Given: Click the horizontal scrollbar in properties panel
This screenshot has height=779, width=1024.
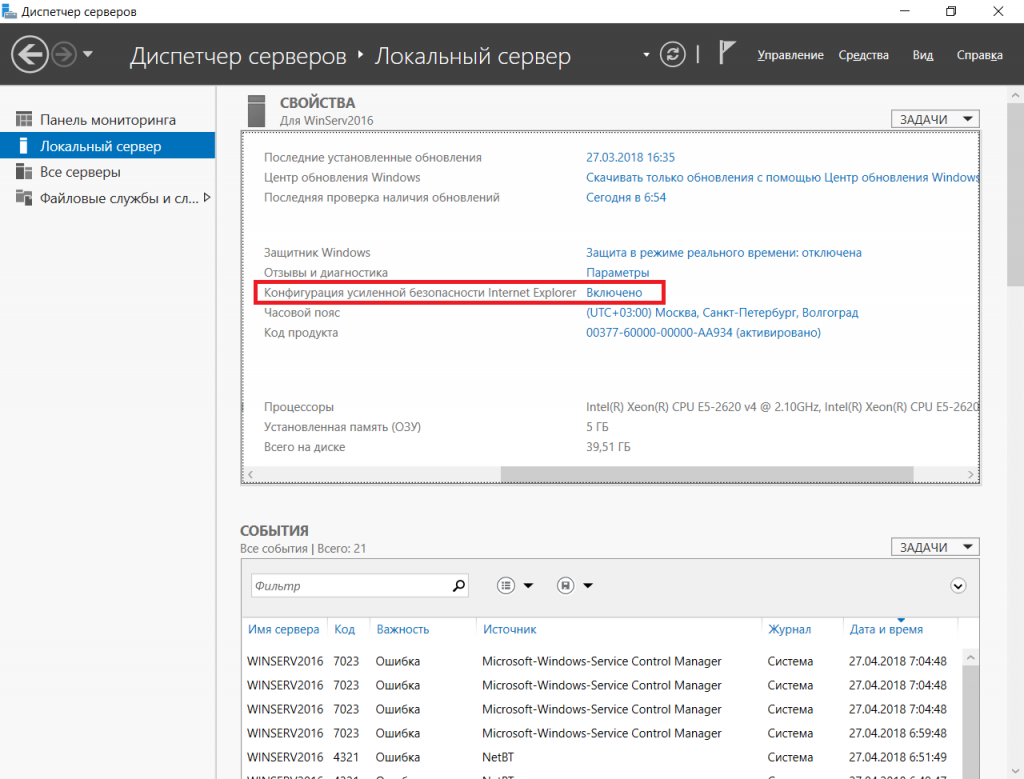Looking at the screenshot, I should pos(706,474).
